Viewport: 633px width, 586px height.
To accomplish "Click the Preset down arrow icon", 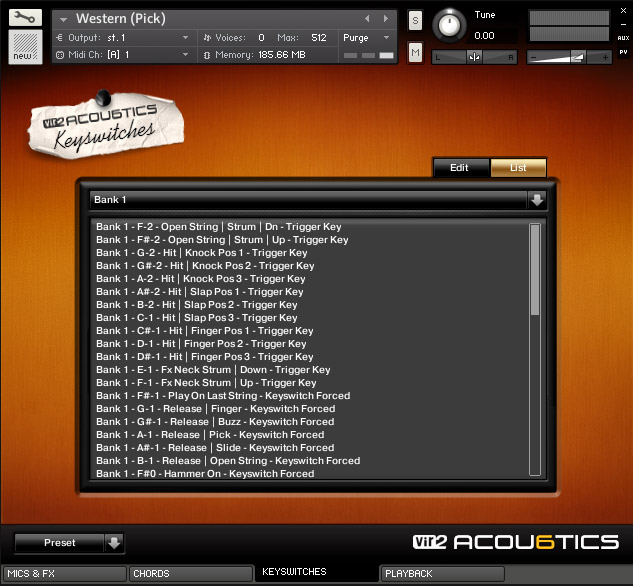I will point(115,543).
